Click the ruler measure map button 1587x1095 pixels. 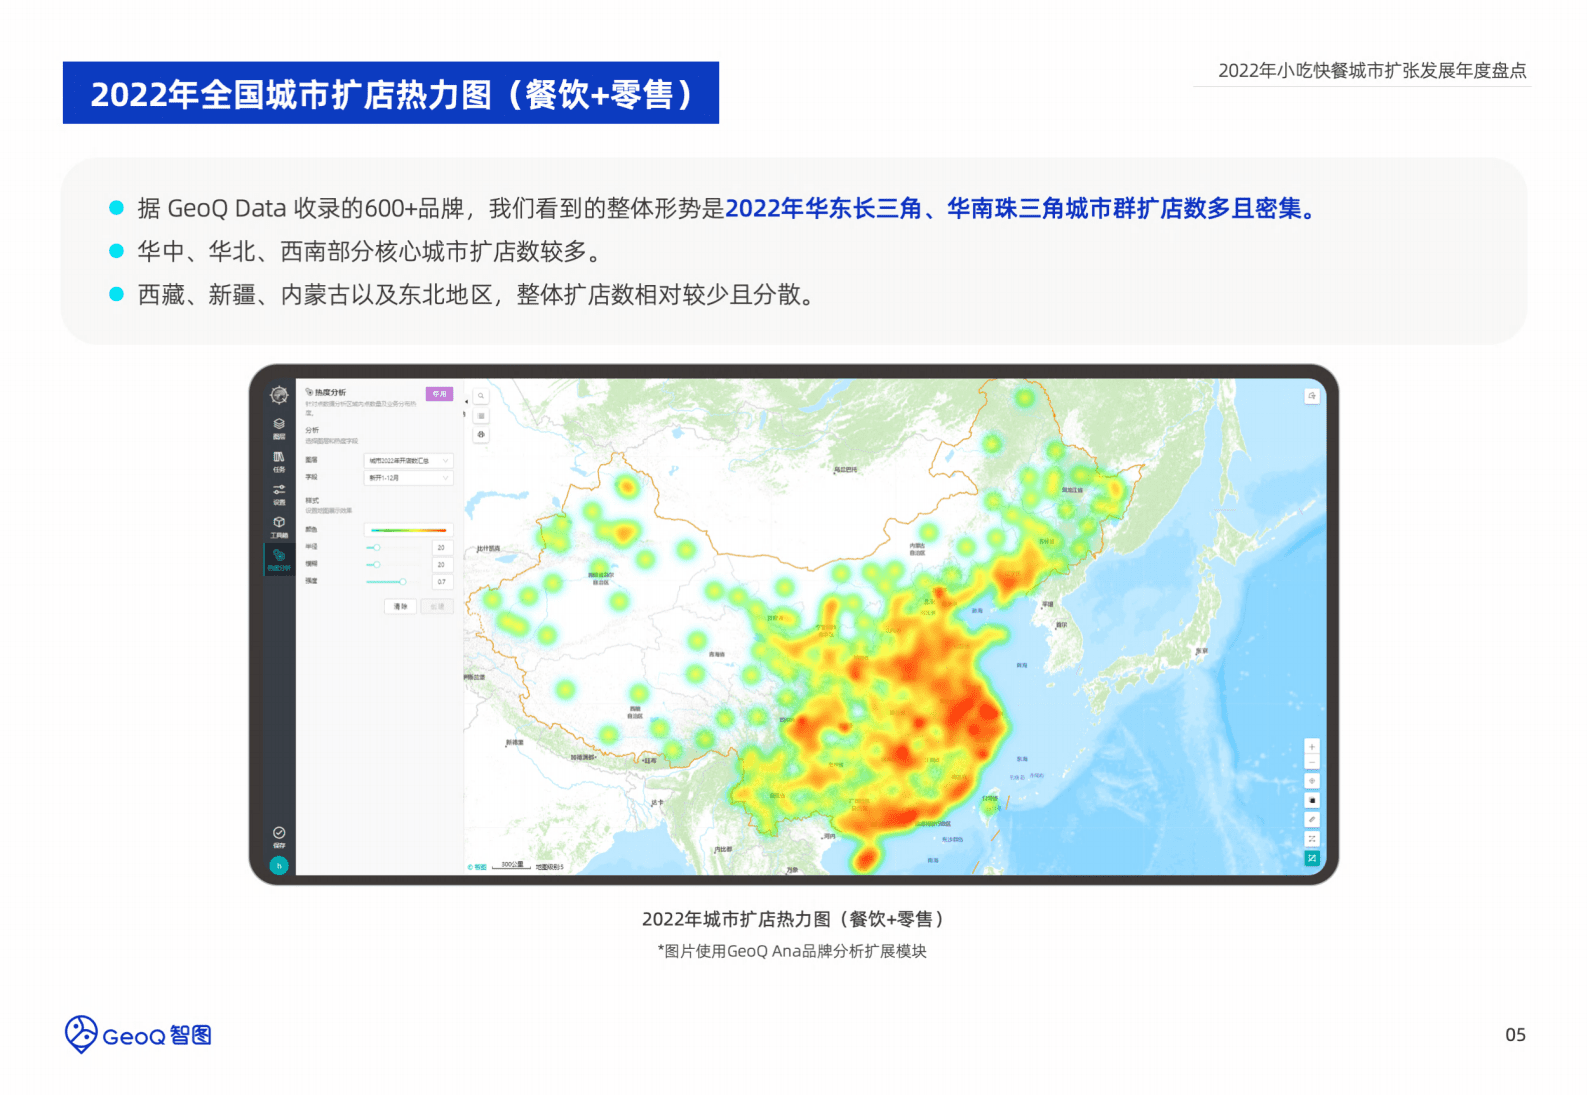pyautogui.click(x=1312, y=819)
